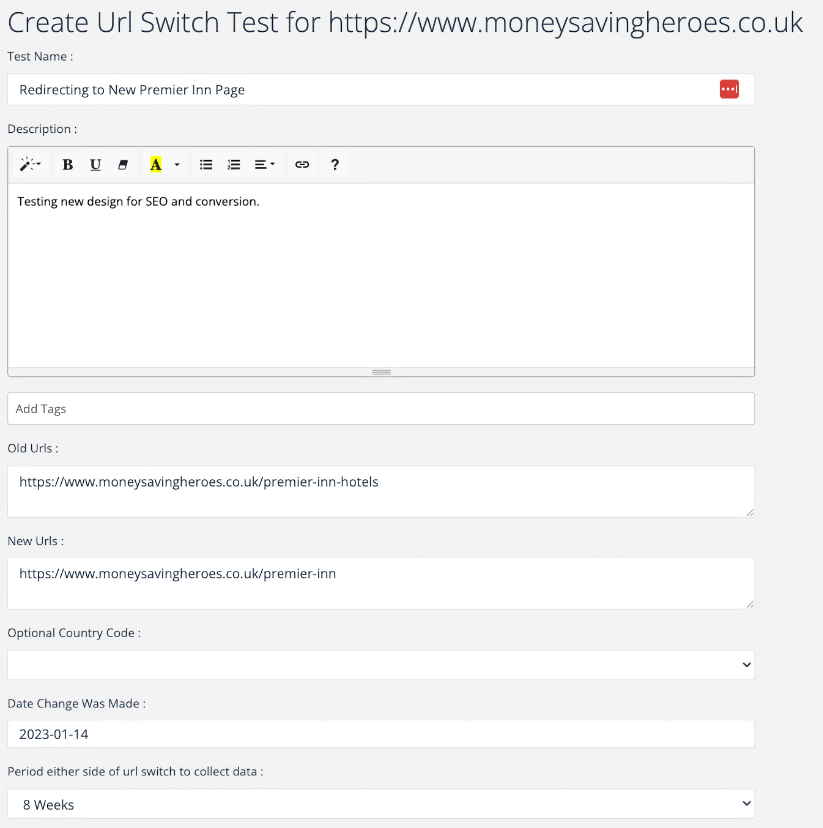Toggle bold formatting in description editor
The width and height of the screenshot is (823, 828).
68,165
